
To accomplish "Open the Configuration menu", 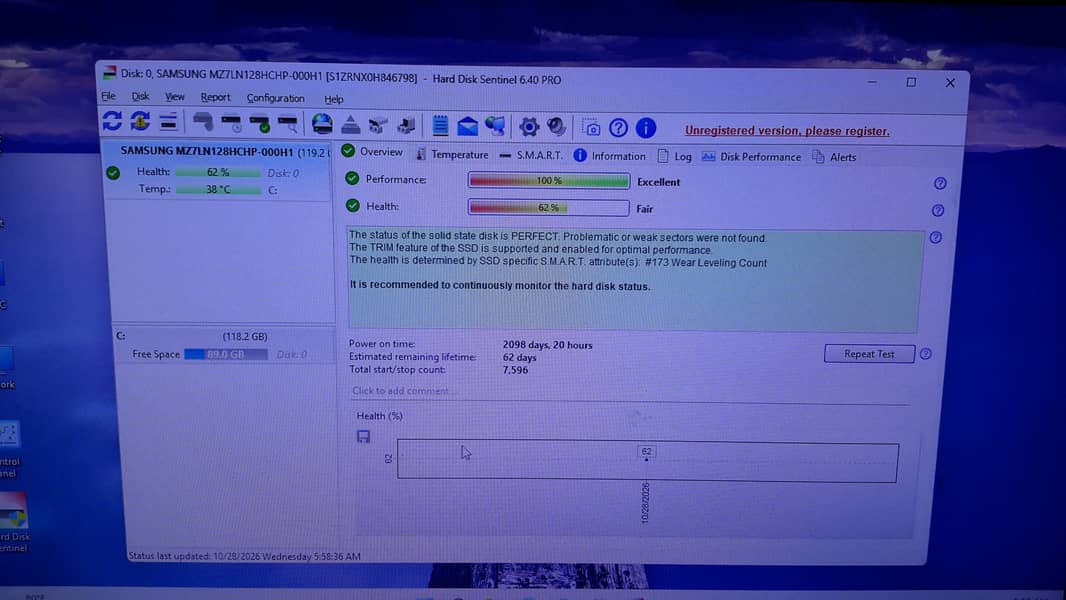I will [275, 99].
